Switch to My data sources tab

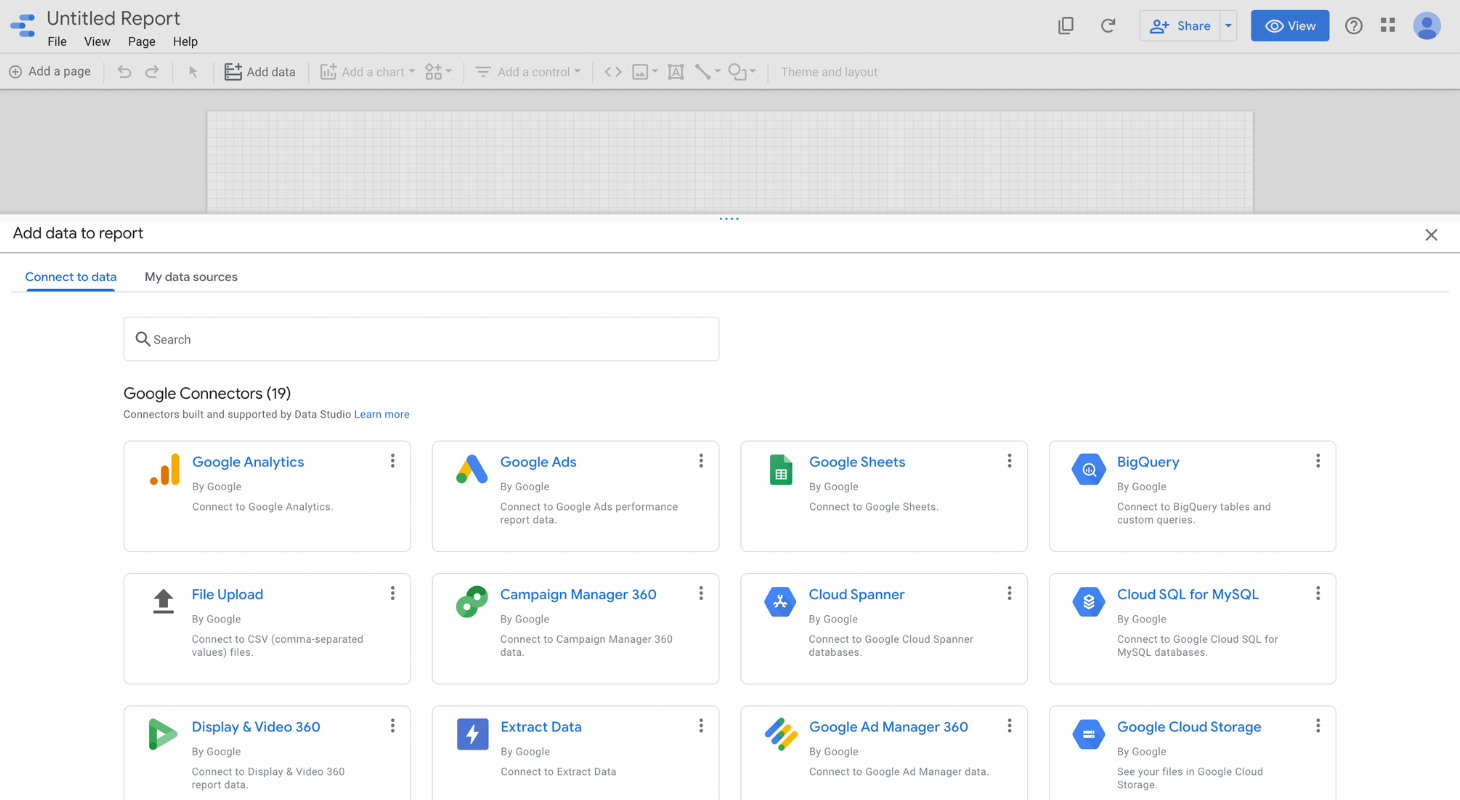point(191,277)
